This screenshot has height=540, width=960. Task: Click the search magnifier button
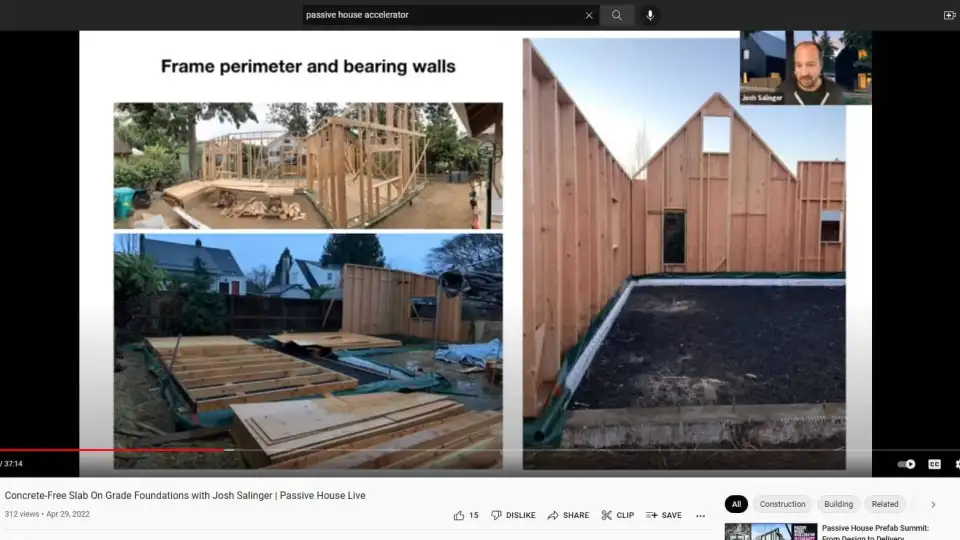click(x=617, y=15)
